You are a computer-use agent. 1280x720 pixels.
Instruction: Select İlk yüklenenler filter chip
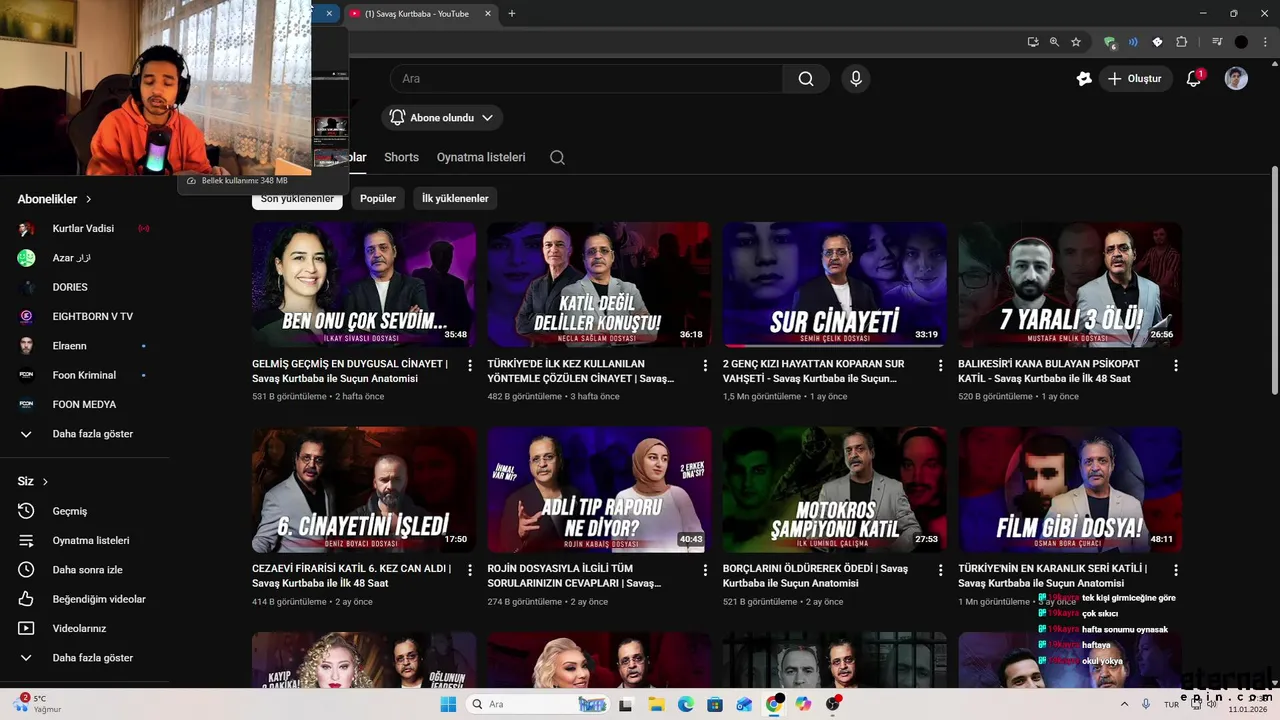(x=455, y=198)
